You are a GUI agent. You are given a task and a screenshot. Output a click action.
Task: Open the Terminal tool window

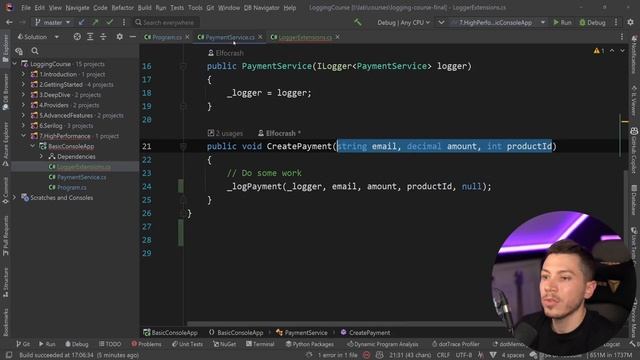click(260, 344)
